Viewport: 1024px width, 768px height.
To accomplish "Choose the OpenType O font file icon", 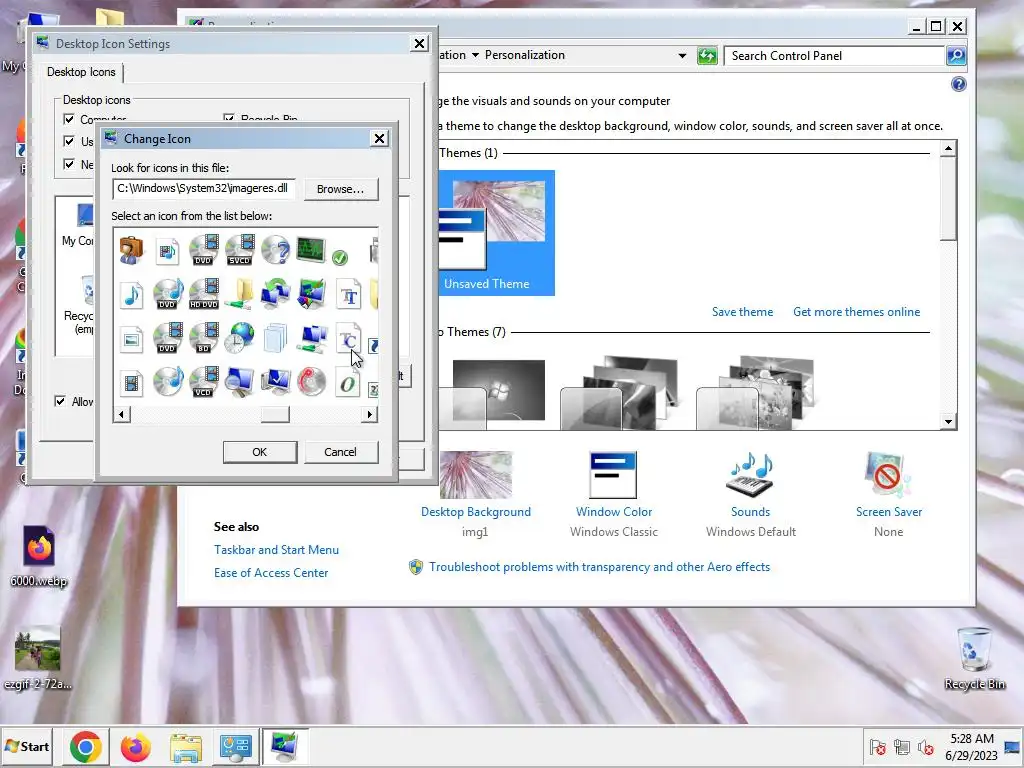I will click(348, 382).
